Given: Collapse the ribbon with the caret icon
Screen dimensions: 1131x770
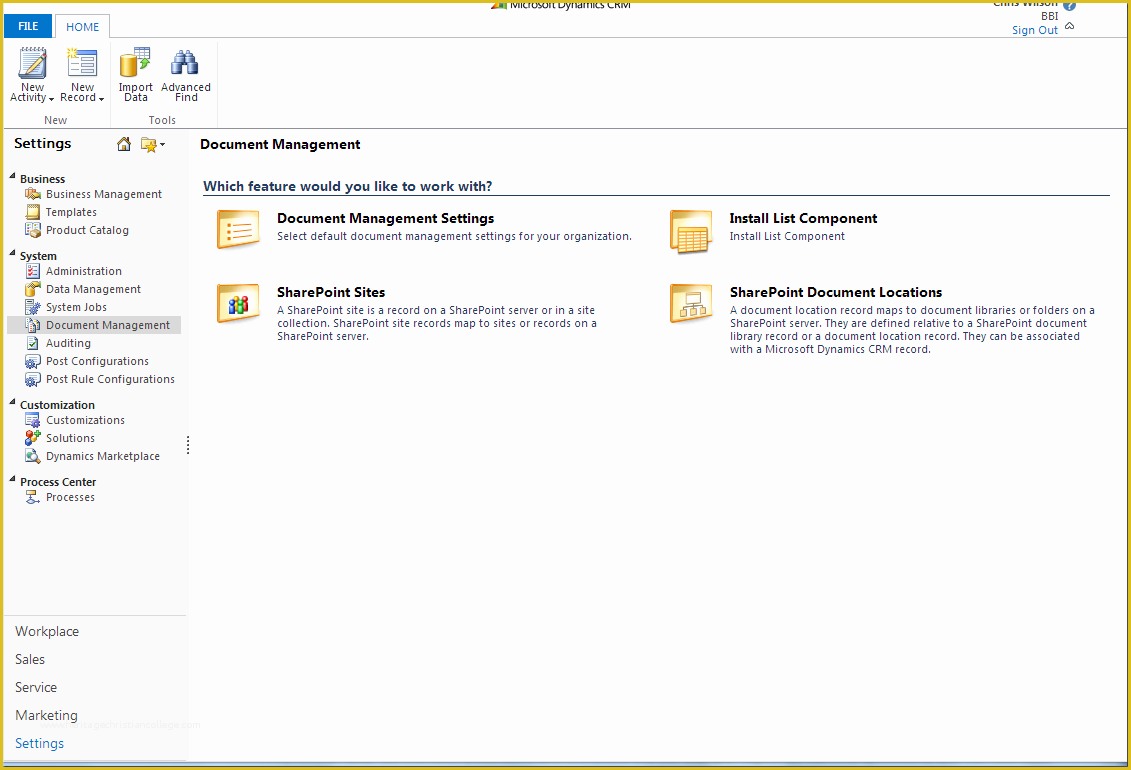Looking at the screenshot, I should point(1070,26).
